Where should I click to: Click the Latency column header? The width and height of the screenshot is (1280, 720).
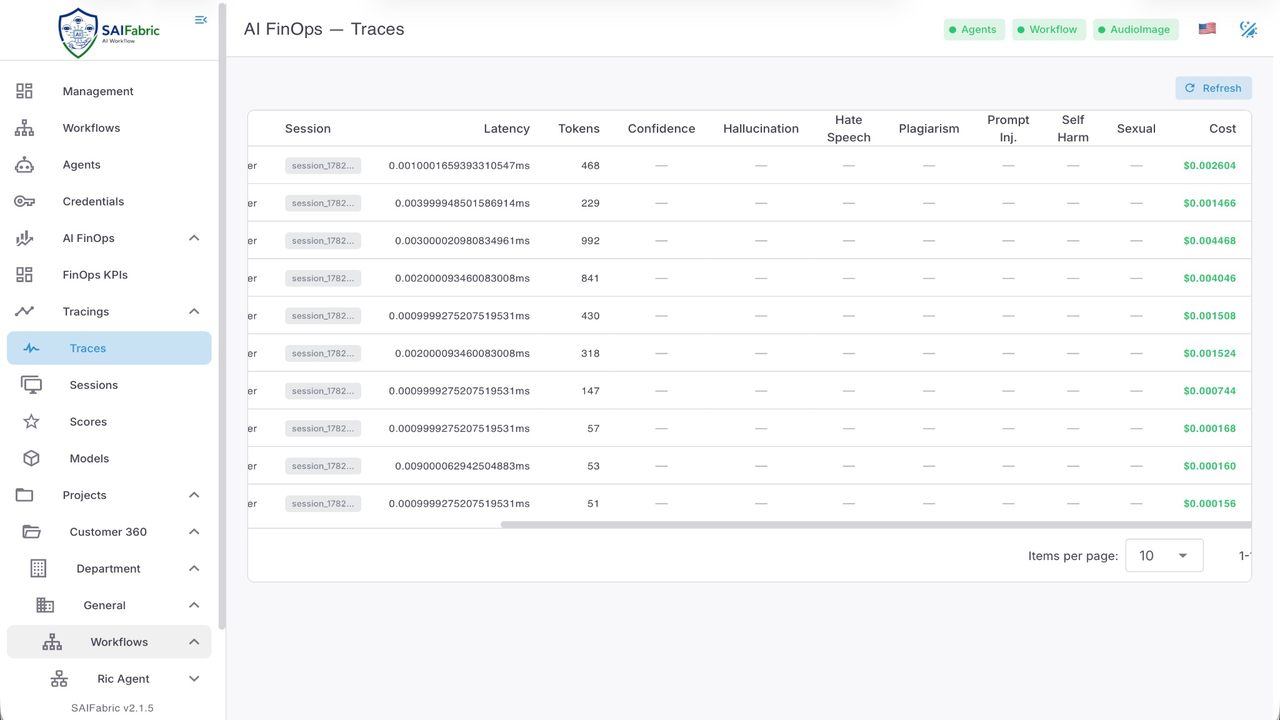(x=506, y=129)
